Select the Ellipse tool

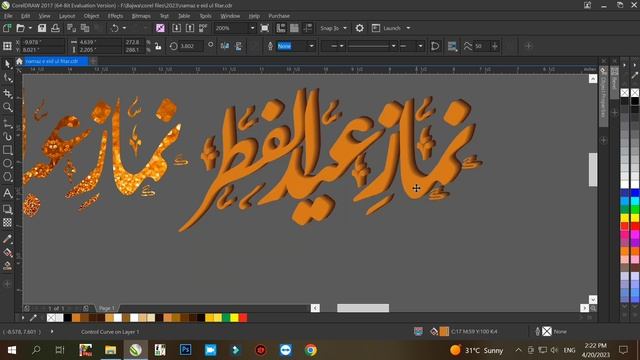[7, 163]
